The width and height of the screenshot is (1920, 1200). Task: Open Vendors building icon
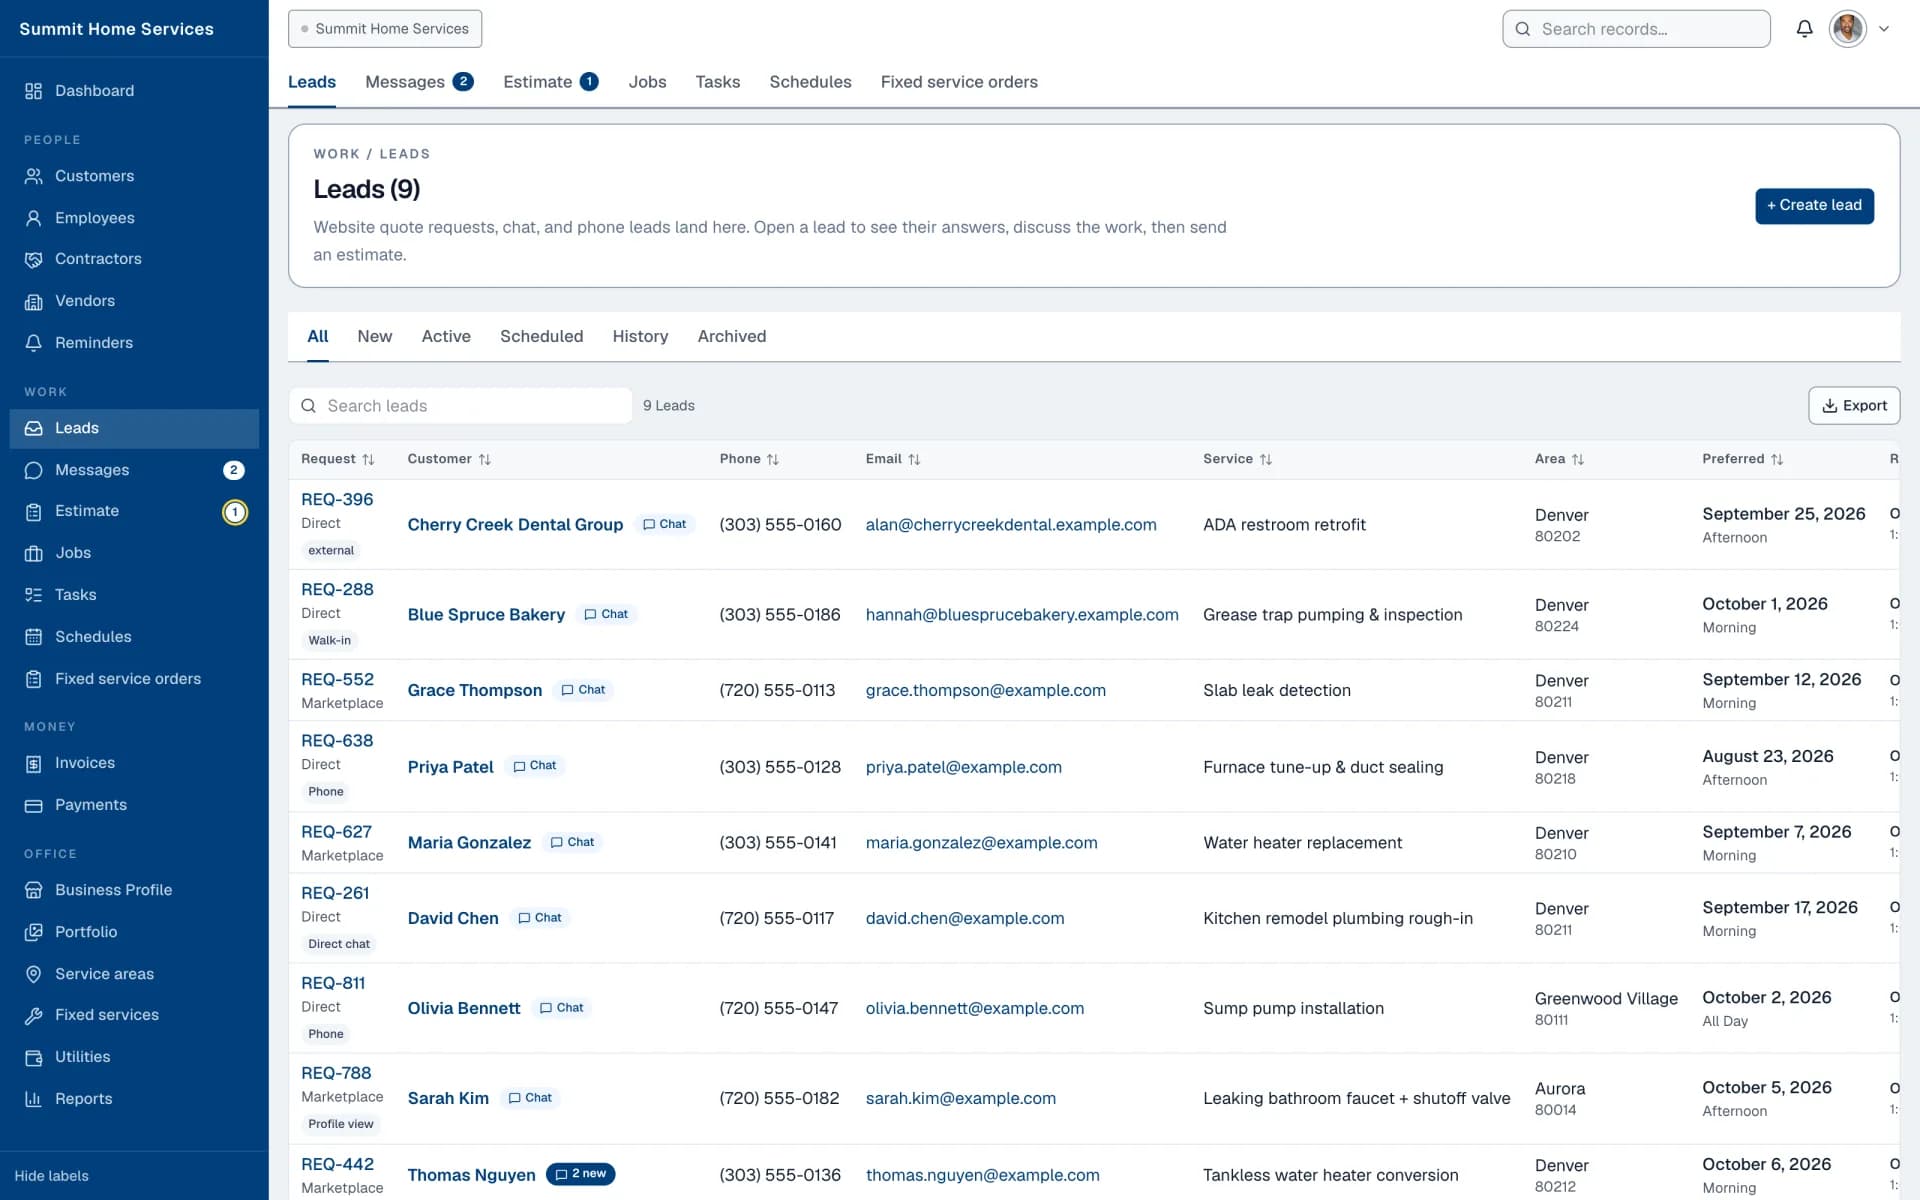[33, 301]
